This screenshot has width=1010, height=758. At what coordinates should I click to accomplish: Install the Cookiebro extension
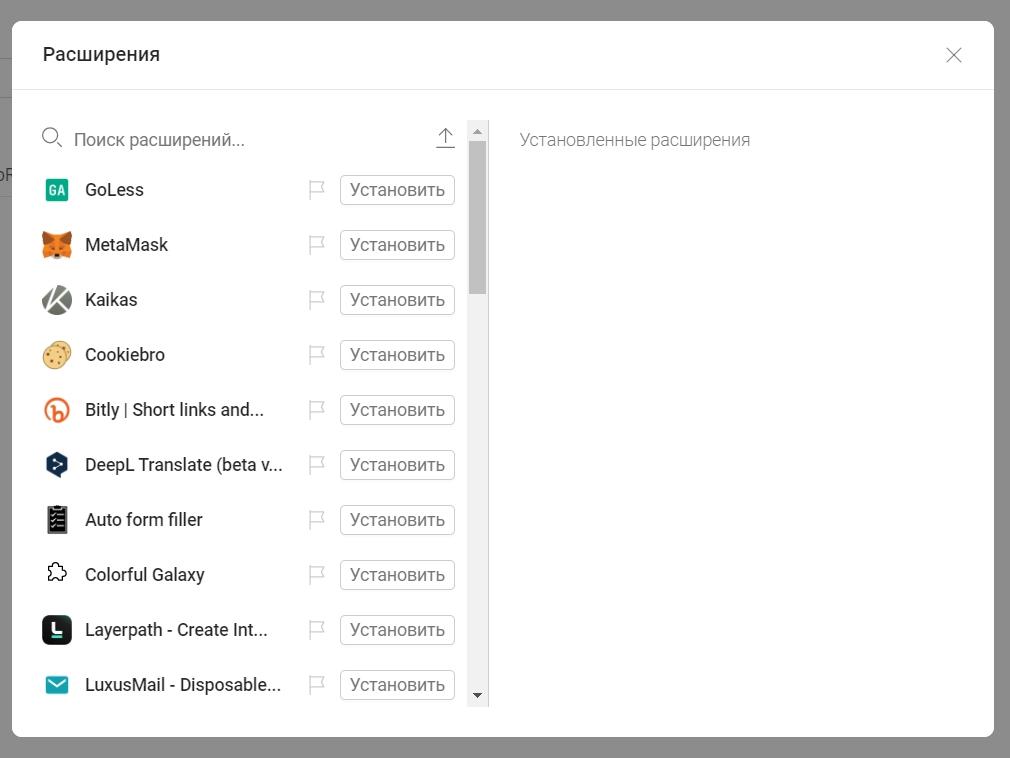pos(397,355)
